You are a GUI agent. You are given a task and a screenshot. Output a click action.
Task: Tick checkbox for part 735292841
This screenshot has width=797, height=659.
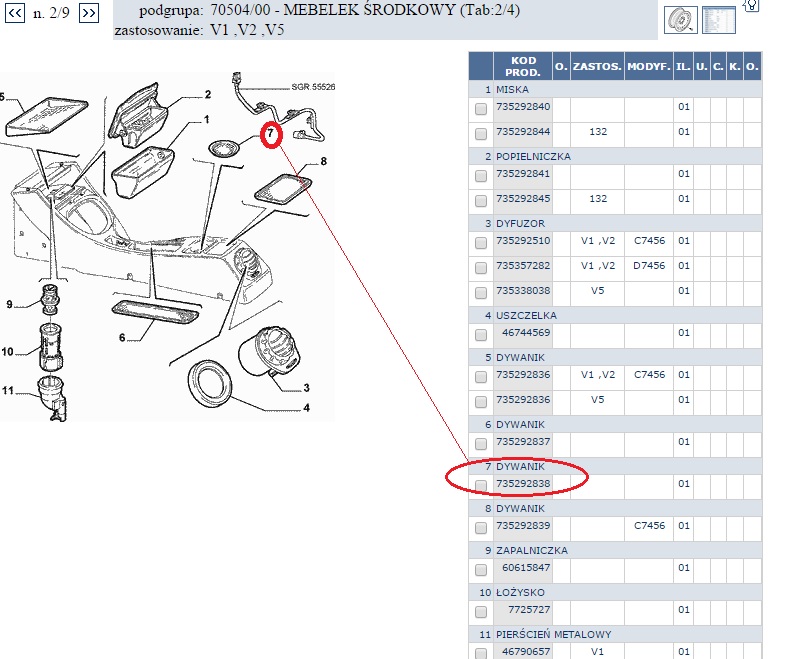[481, 176]
